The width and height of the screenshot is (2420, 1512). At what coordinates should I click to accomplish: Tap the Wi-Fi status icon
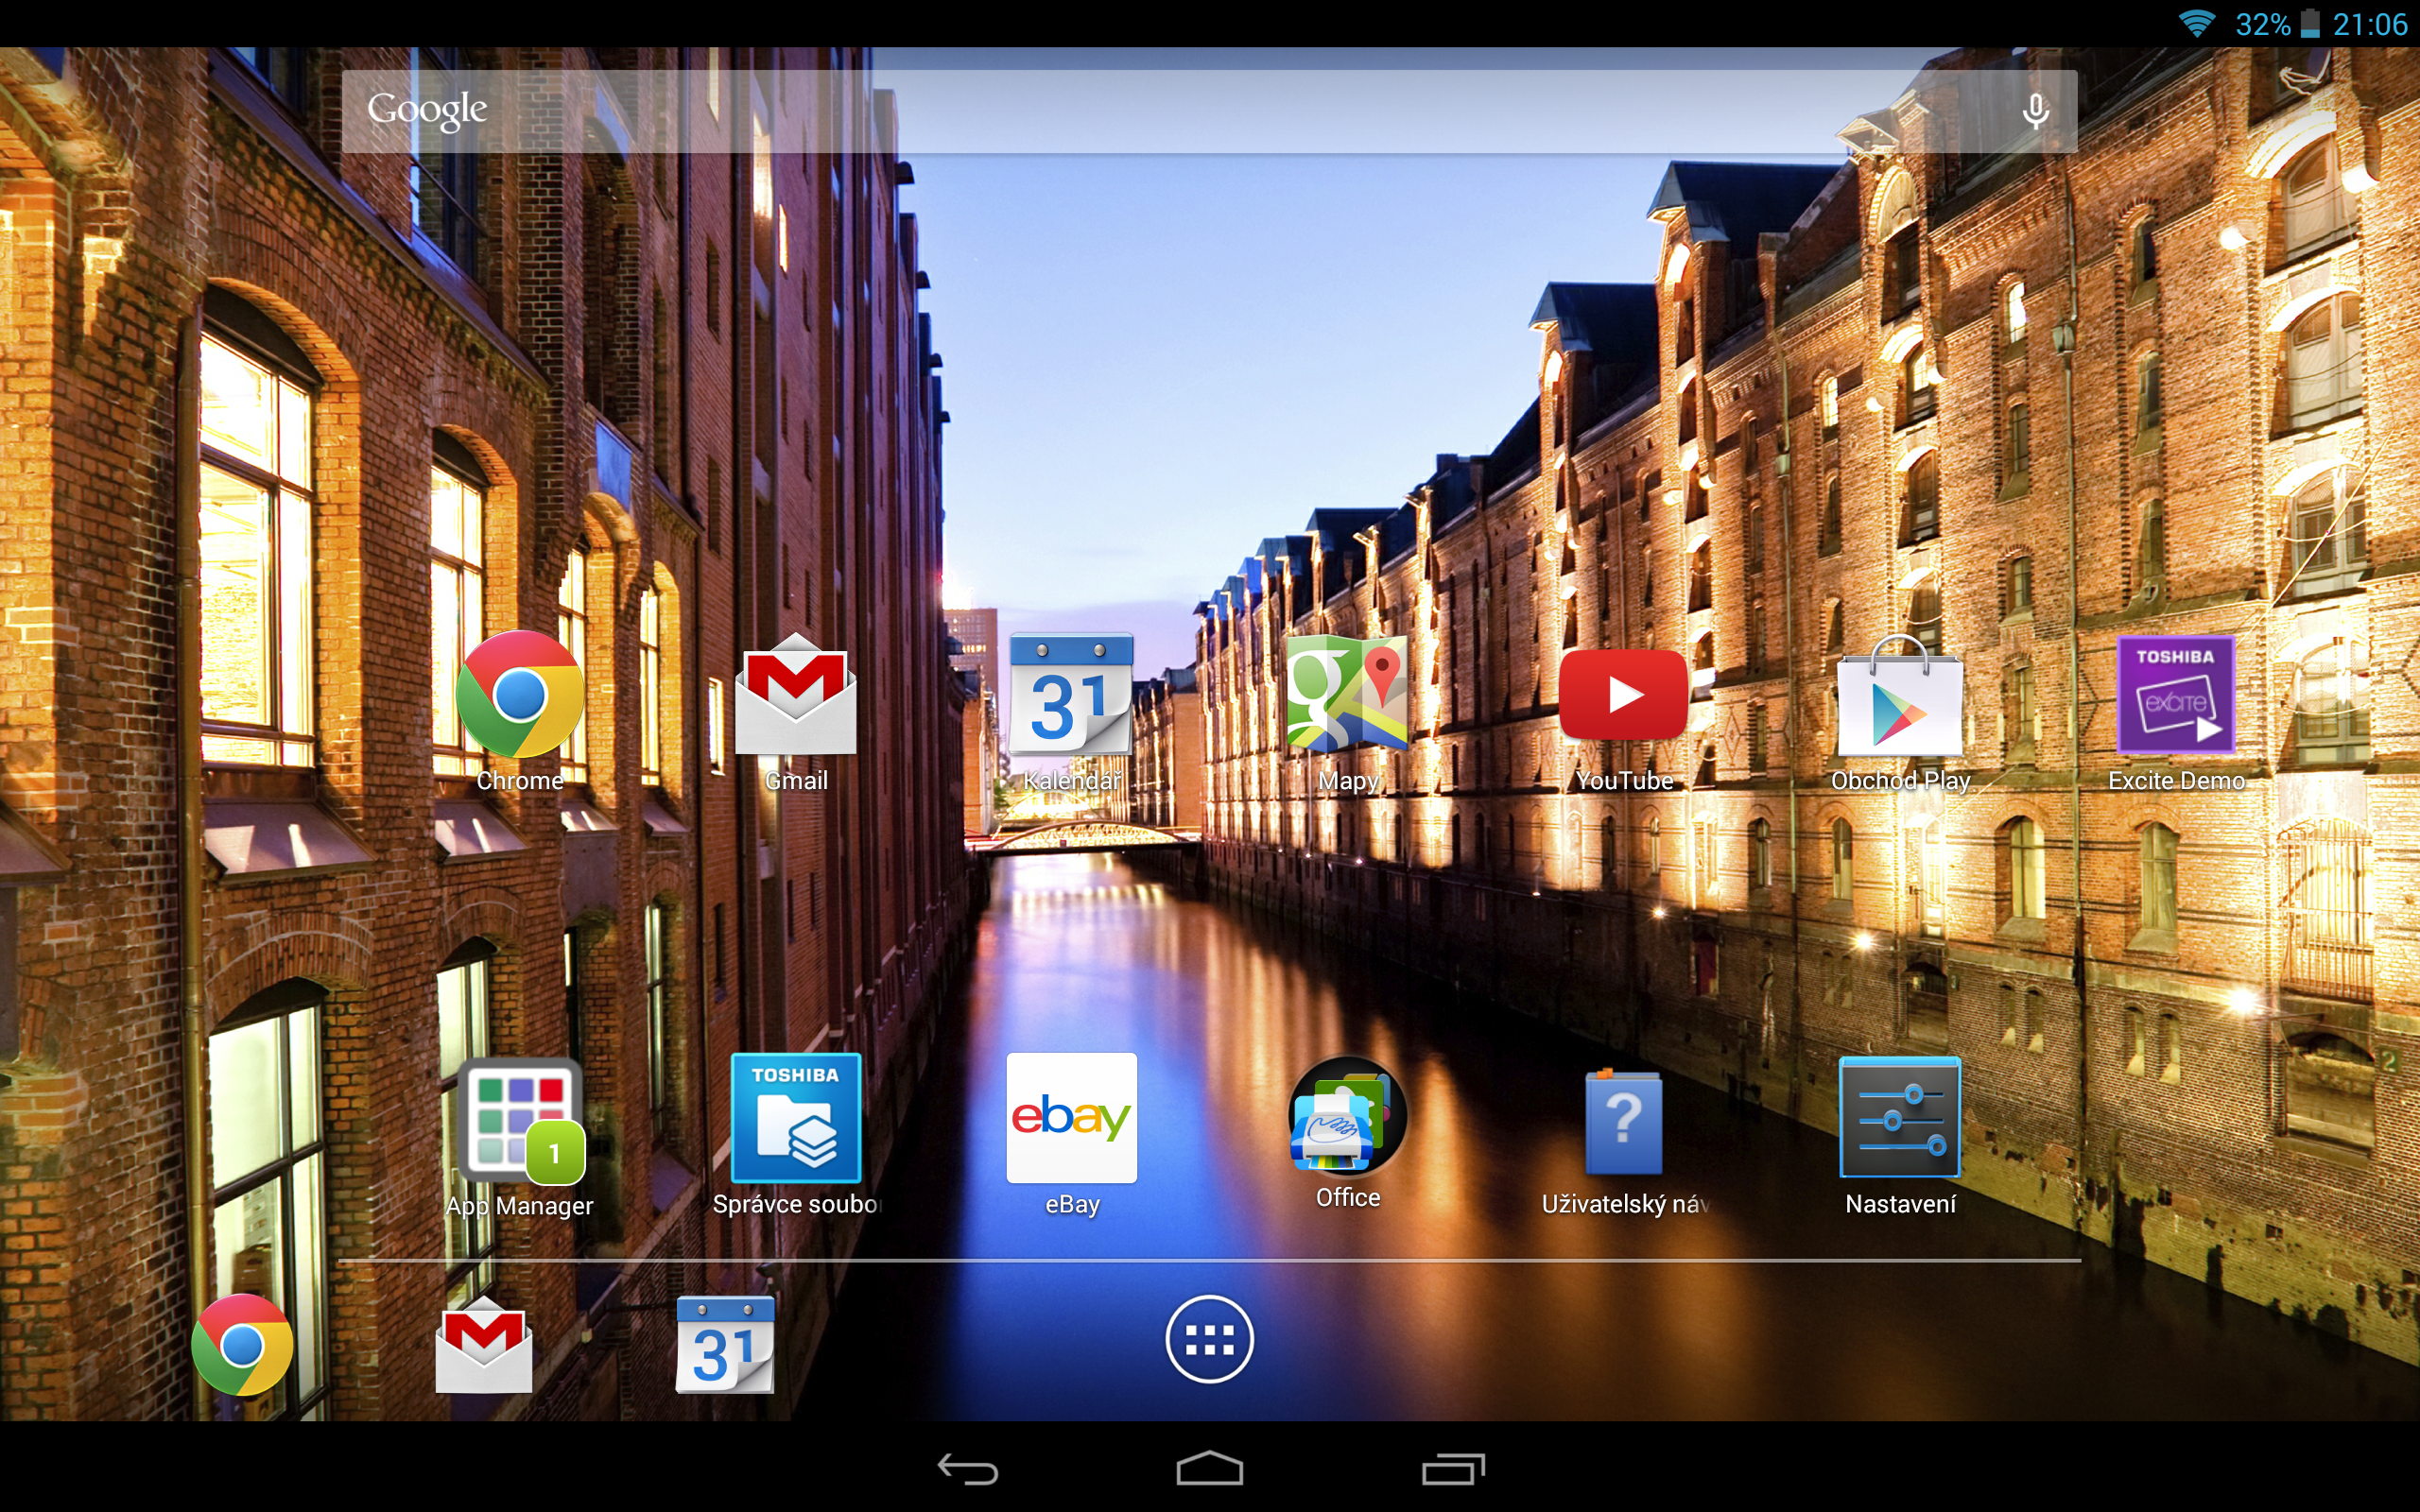(x=2197, y=24)
